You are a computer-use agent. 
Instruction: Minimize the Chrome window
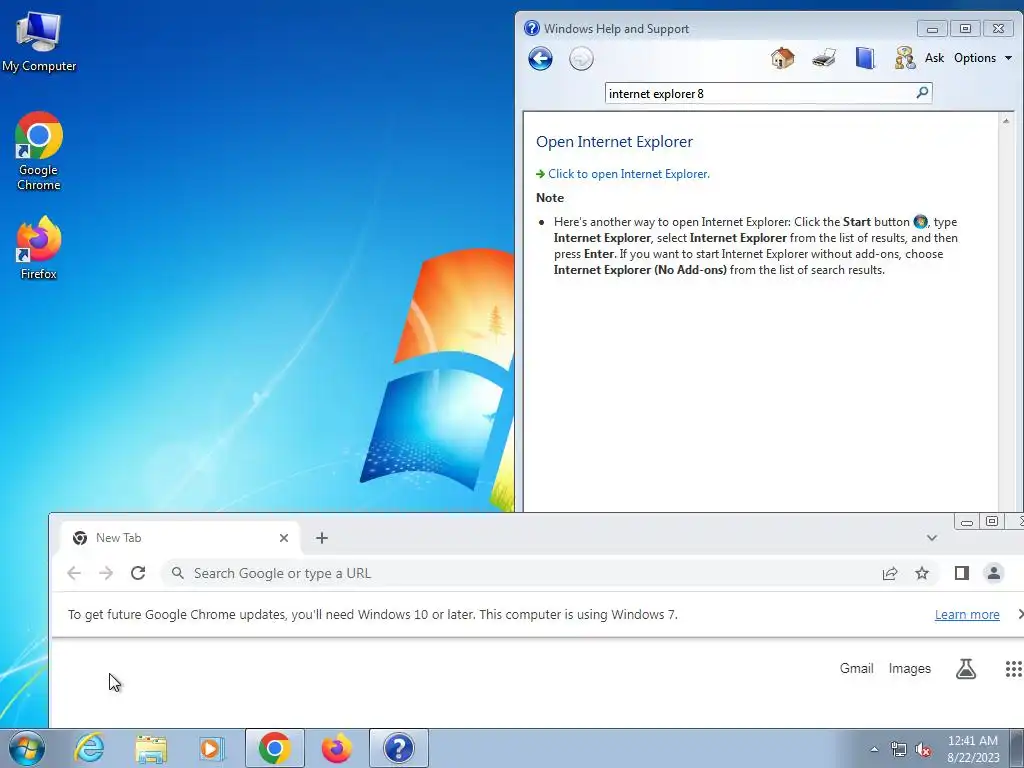[967, 522]
